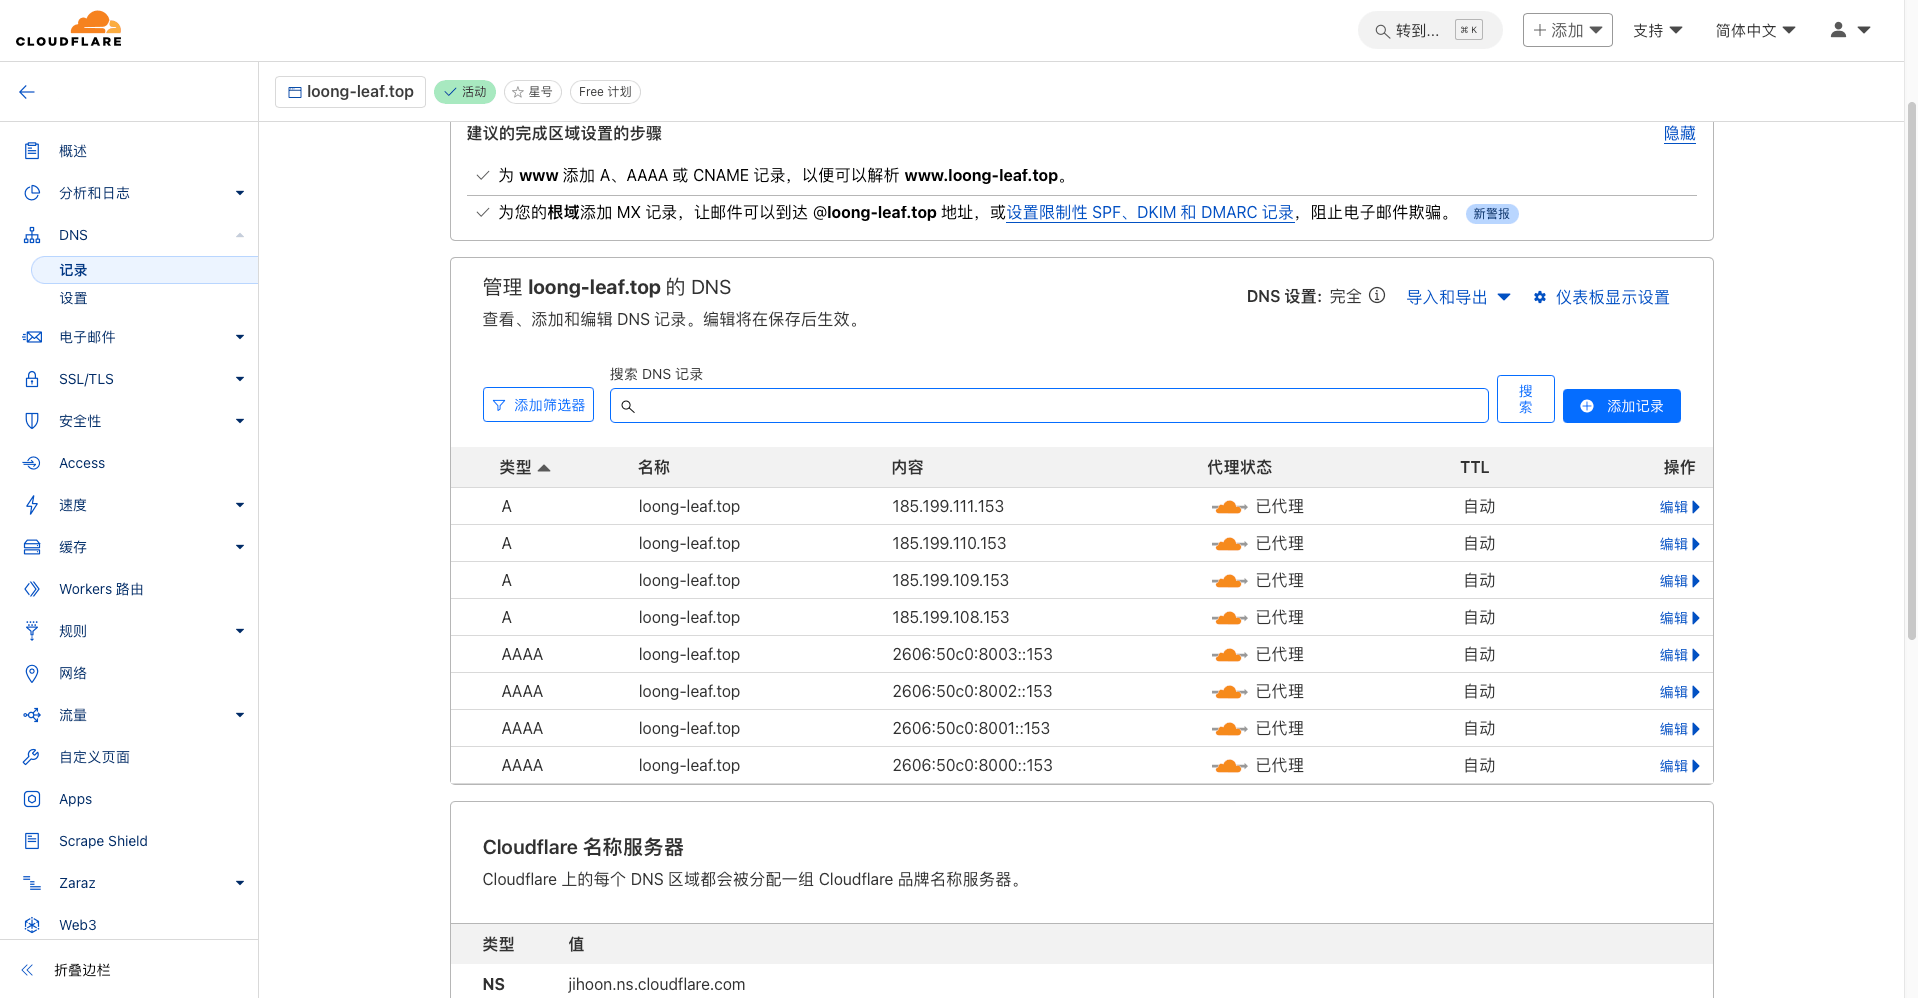Click the 流量 traffic icon
Image resolution: width=1918 pixels, height=998 pixels.
point(32,715)
